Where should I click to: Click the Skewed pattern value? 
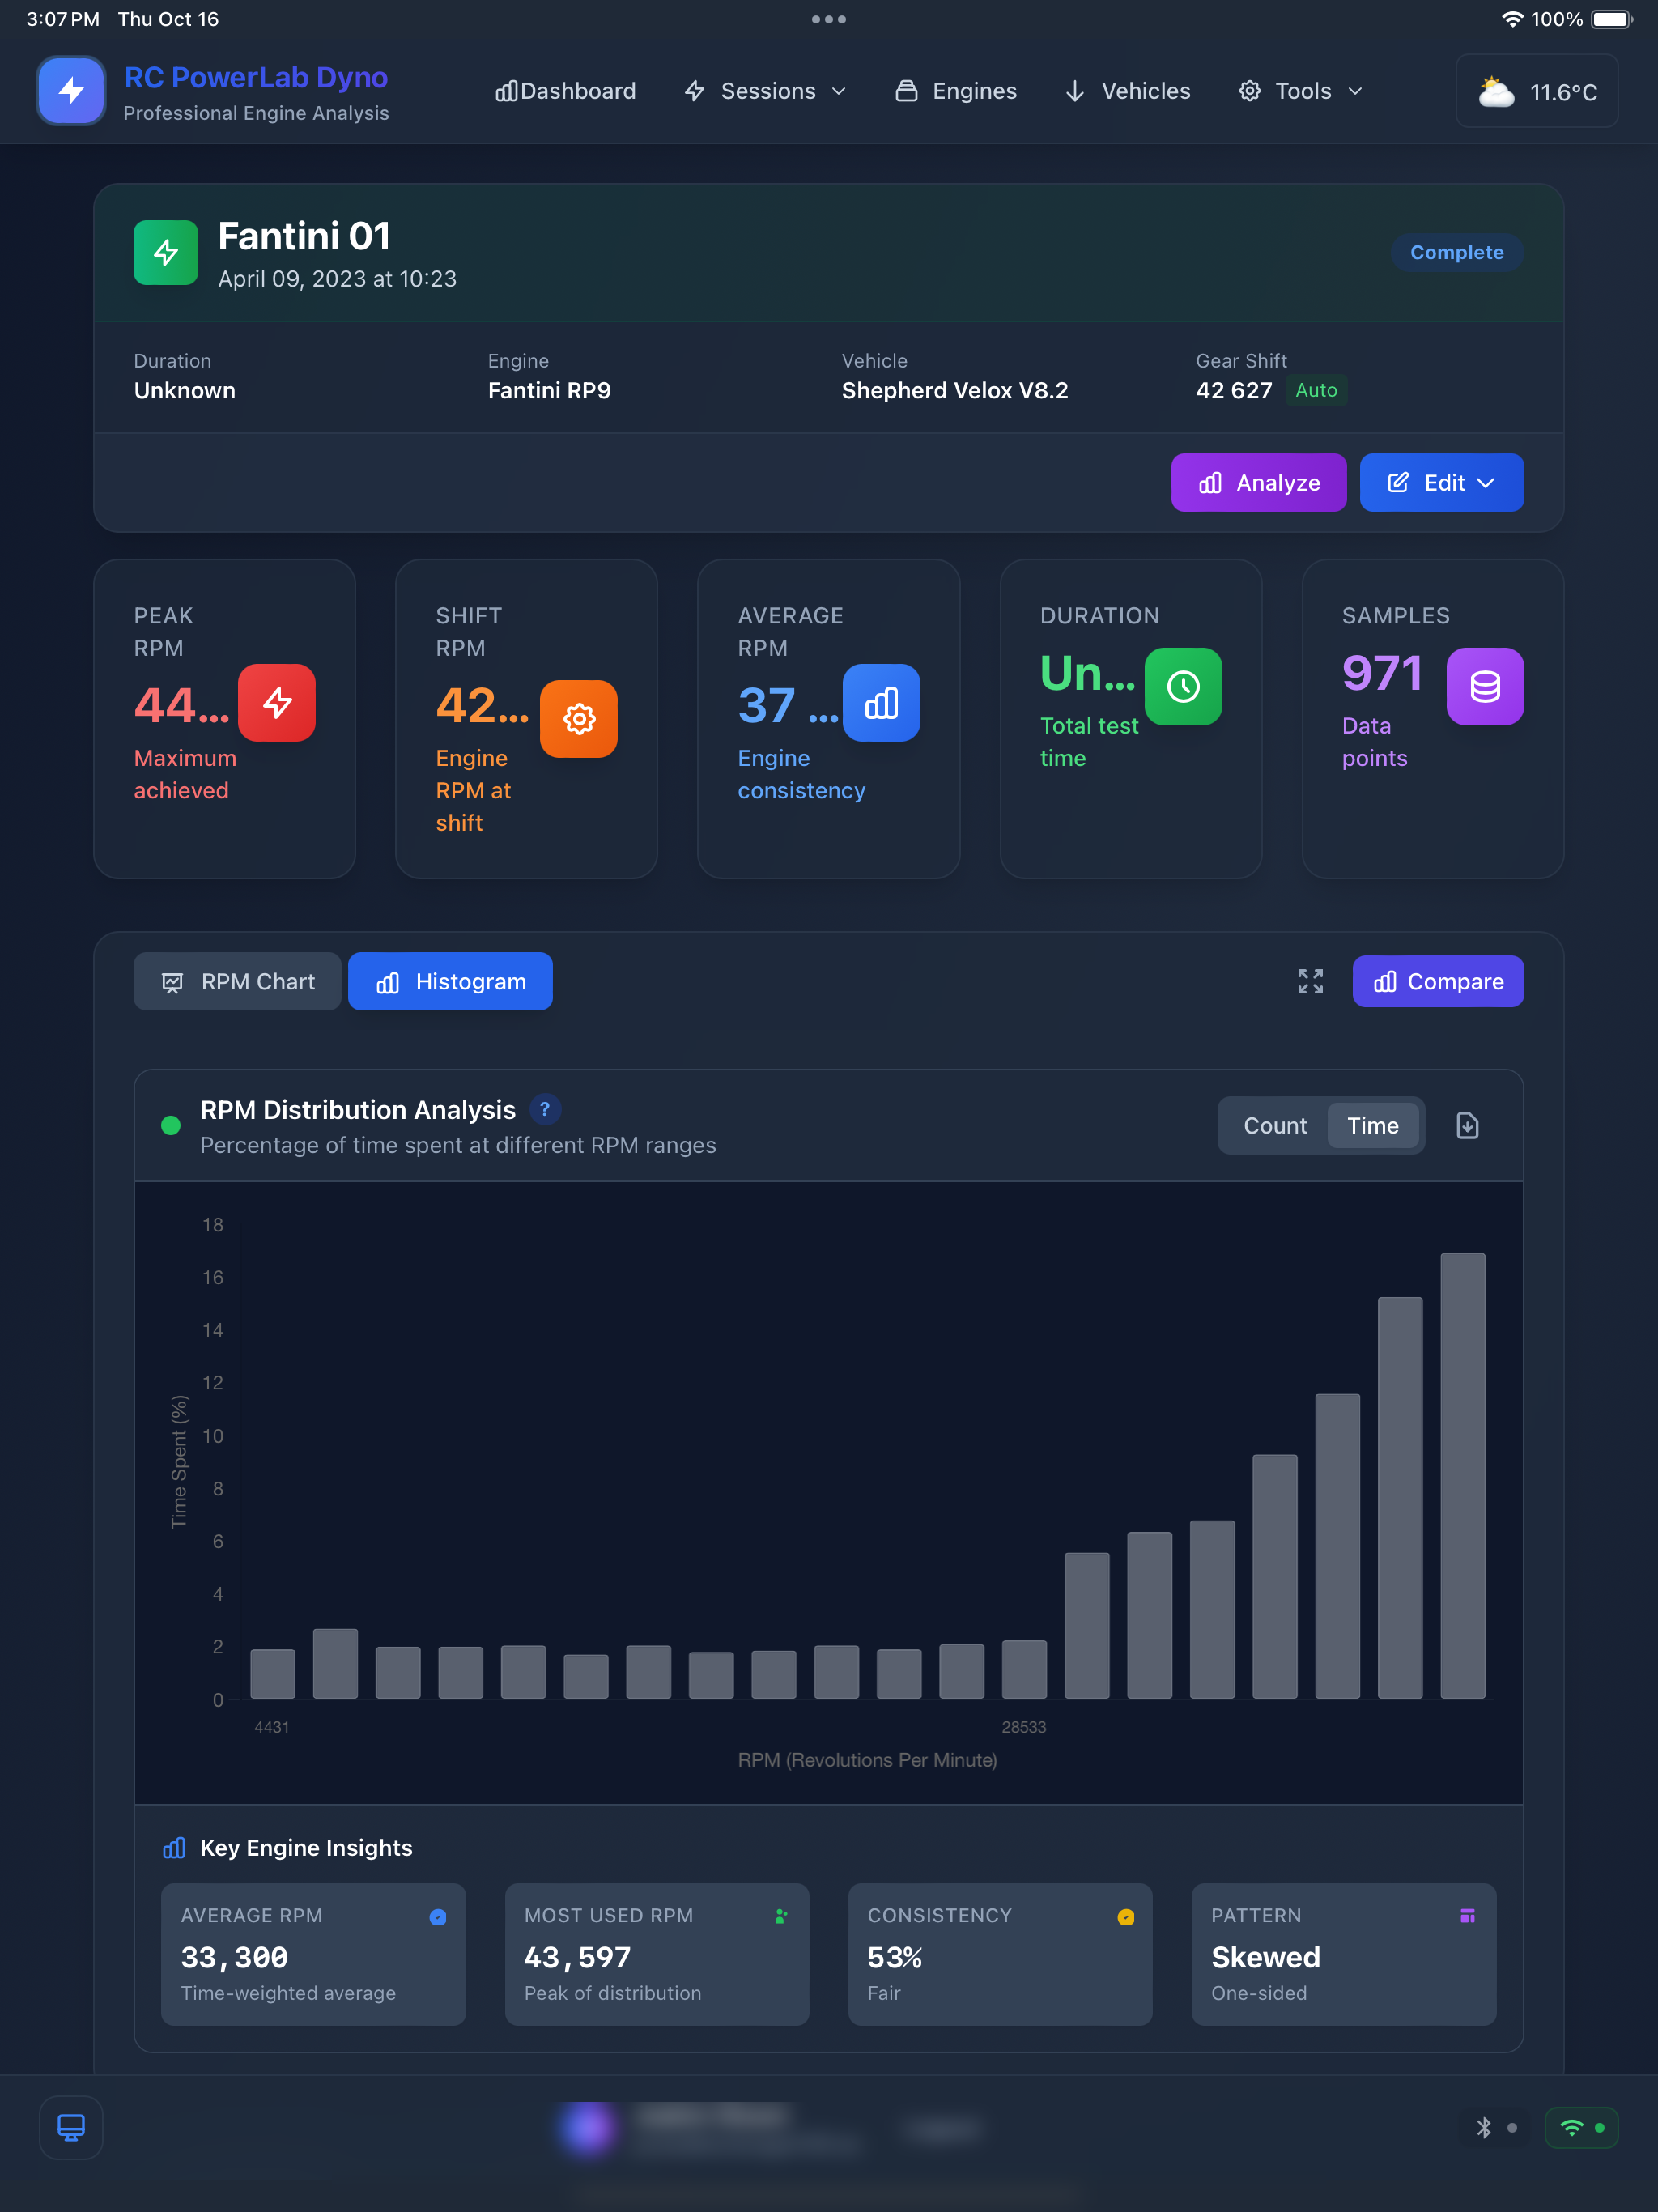[x=1266, y=1957]
